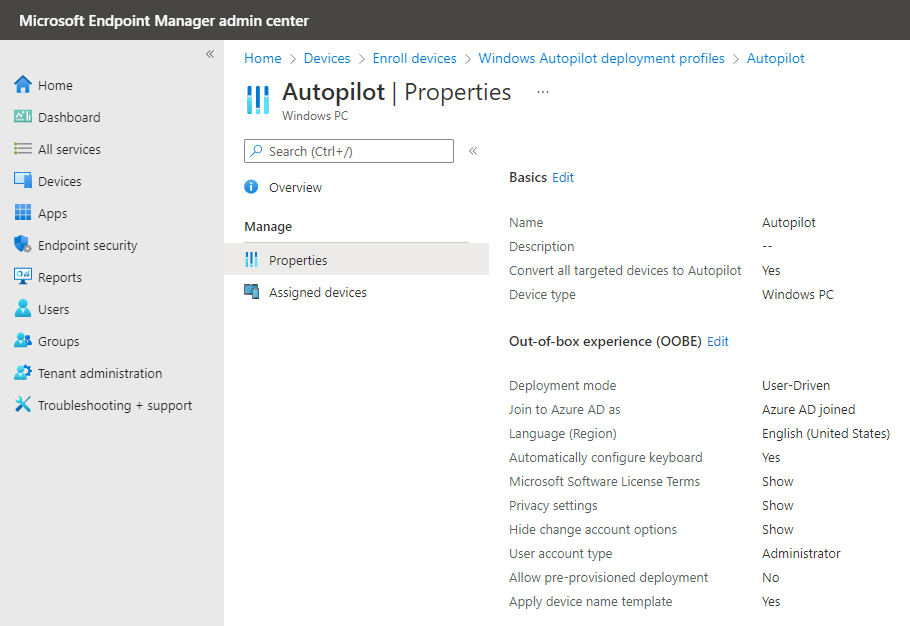Image resolution: width=910 pixels, height=626 pixels.
Task: Click Devices breadcrumb link
Action: 327,58
